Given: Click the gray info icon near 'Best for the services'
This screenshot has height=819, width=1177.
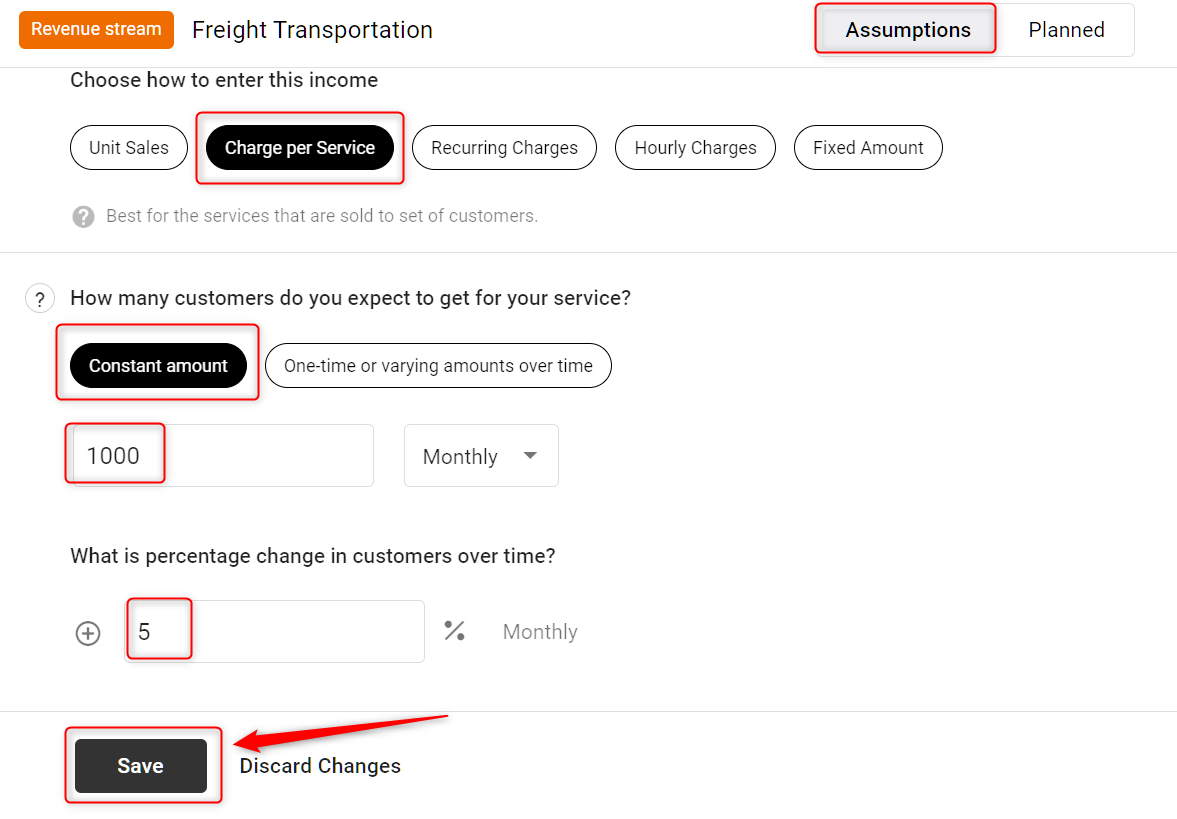Looking at the screenshot, I should [84, 216].
